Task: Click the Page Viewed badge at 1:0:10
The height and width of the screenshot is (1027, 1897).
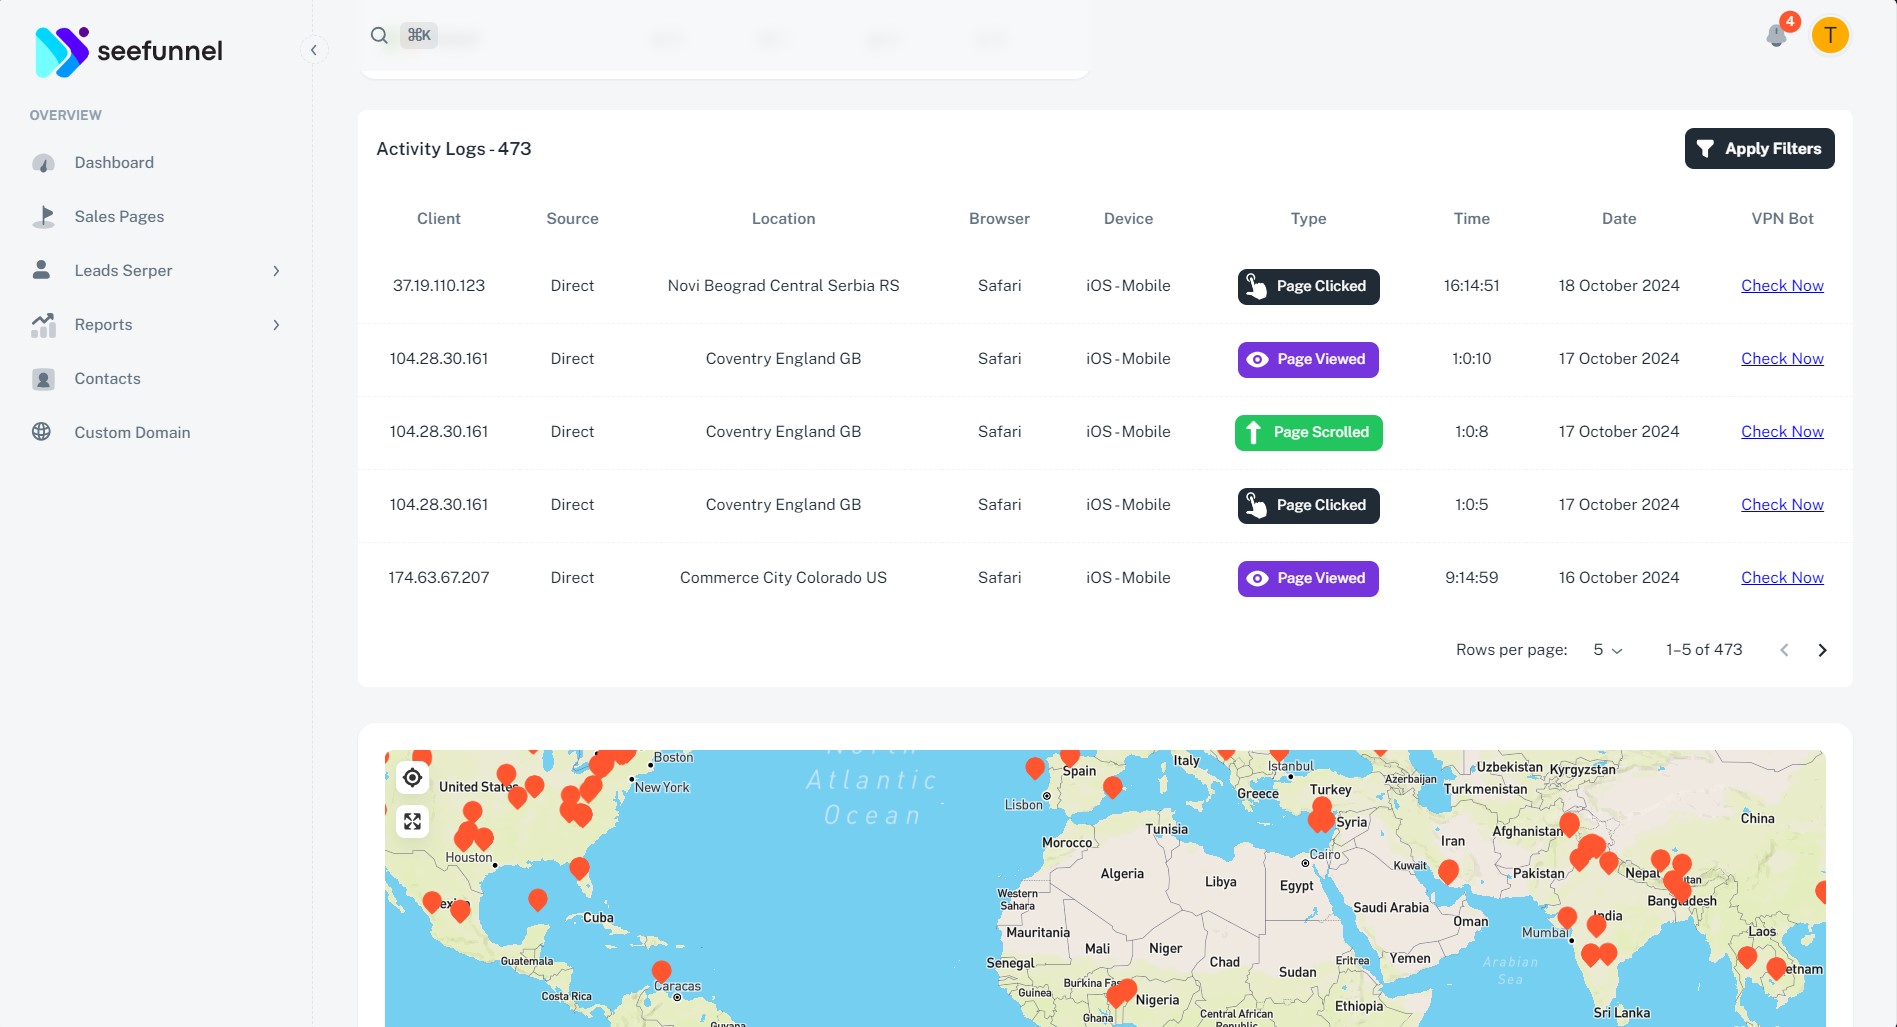Action: pos(1308,360)
